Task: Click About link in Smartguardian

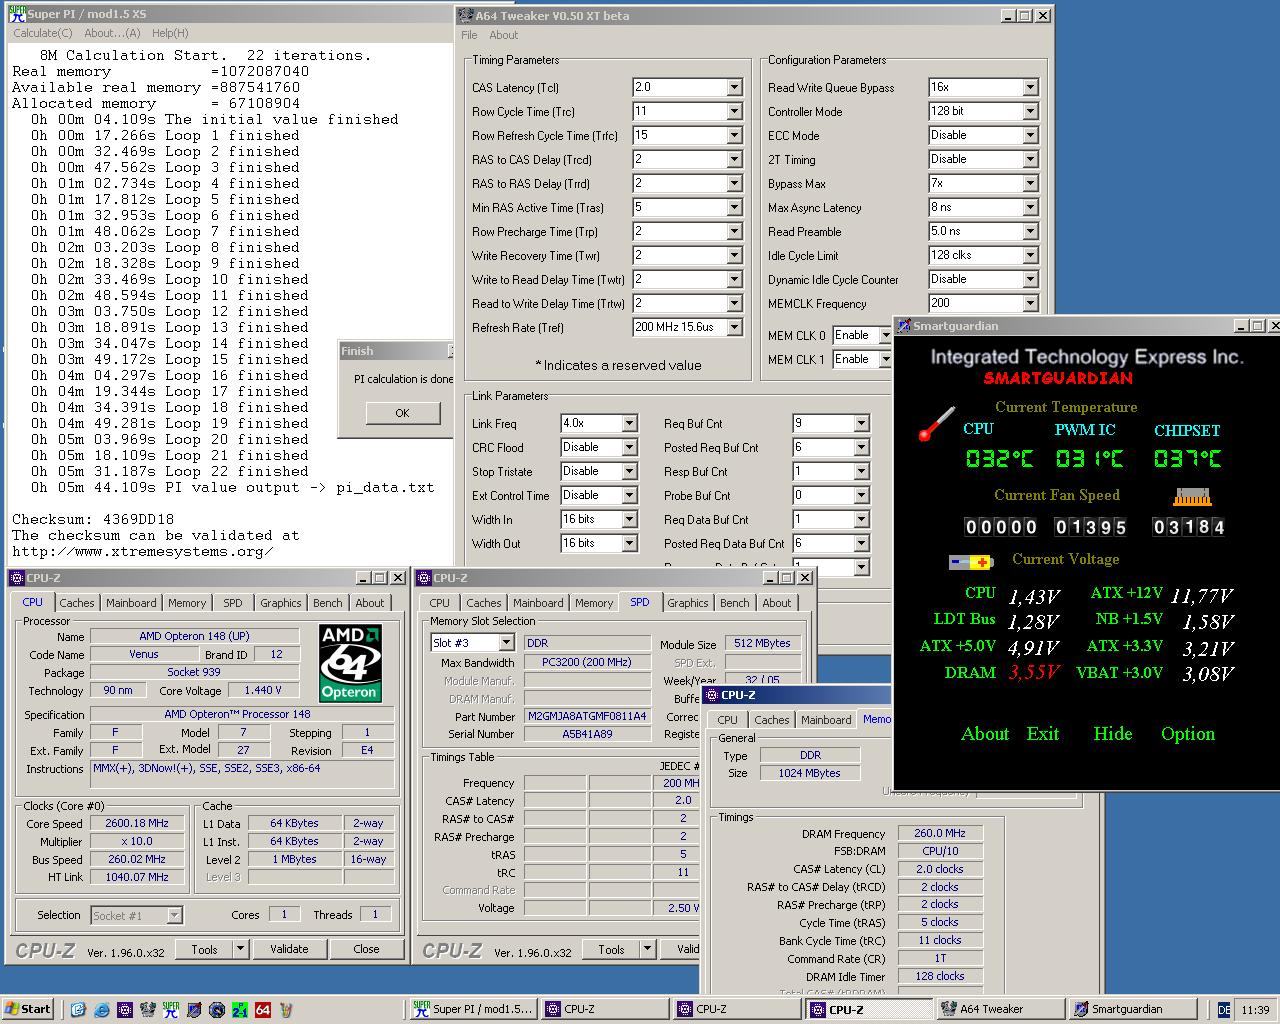Action: [985, 734]
